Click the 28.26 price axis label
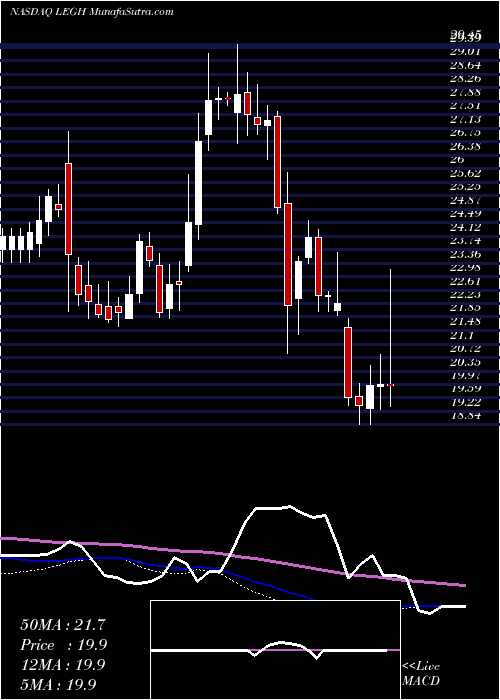The image size is (500, 700). pyautogui.click(x=466, y=79)
